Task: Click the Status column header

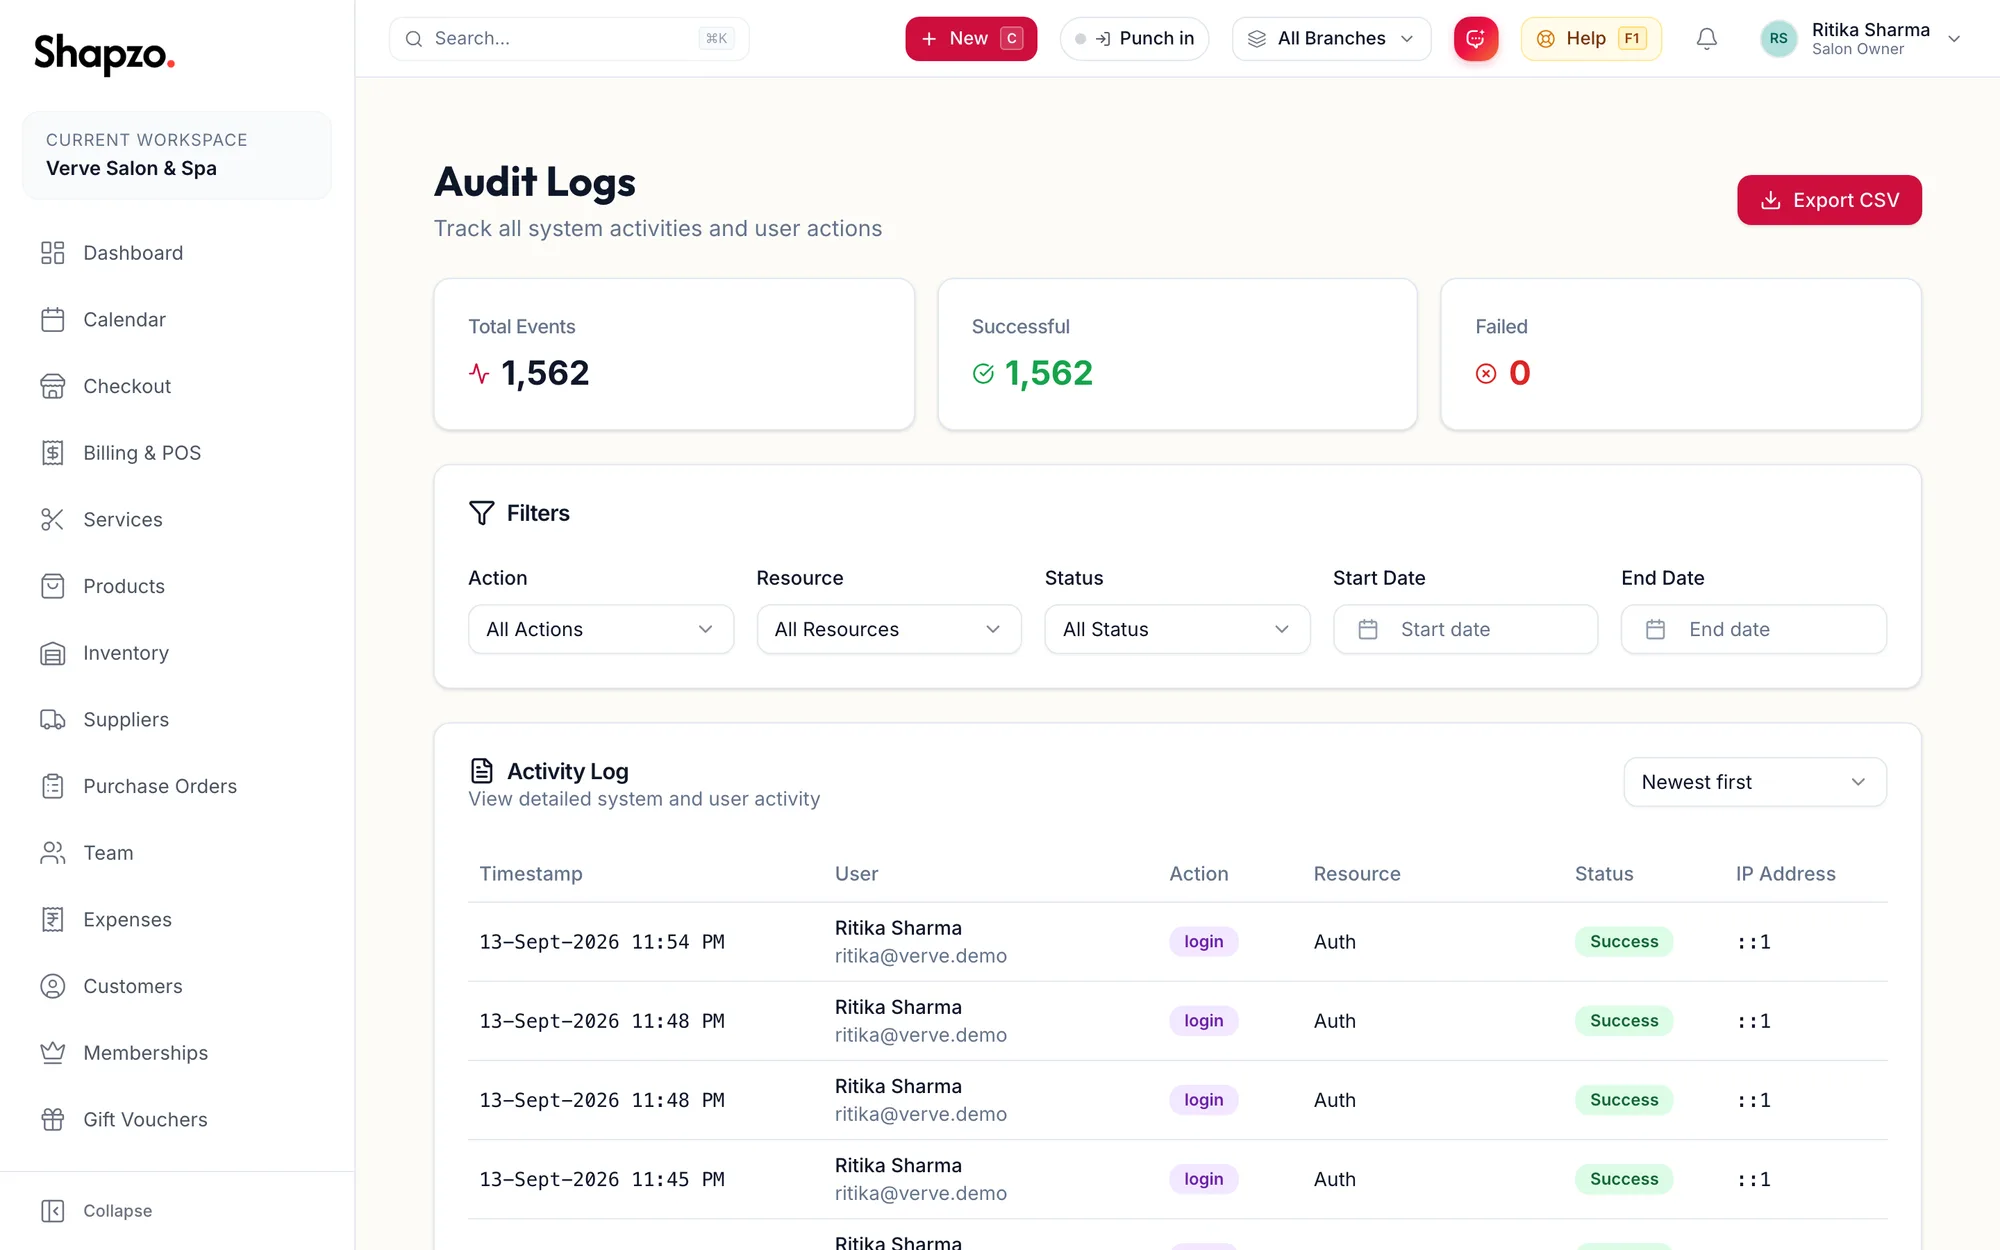Action: click(1604, 874)
